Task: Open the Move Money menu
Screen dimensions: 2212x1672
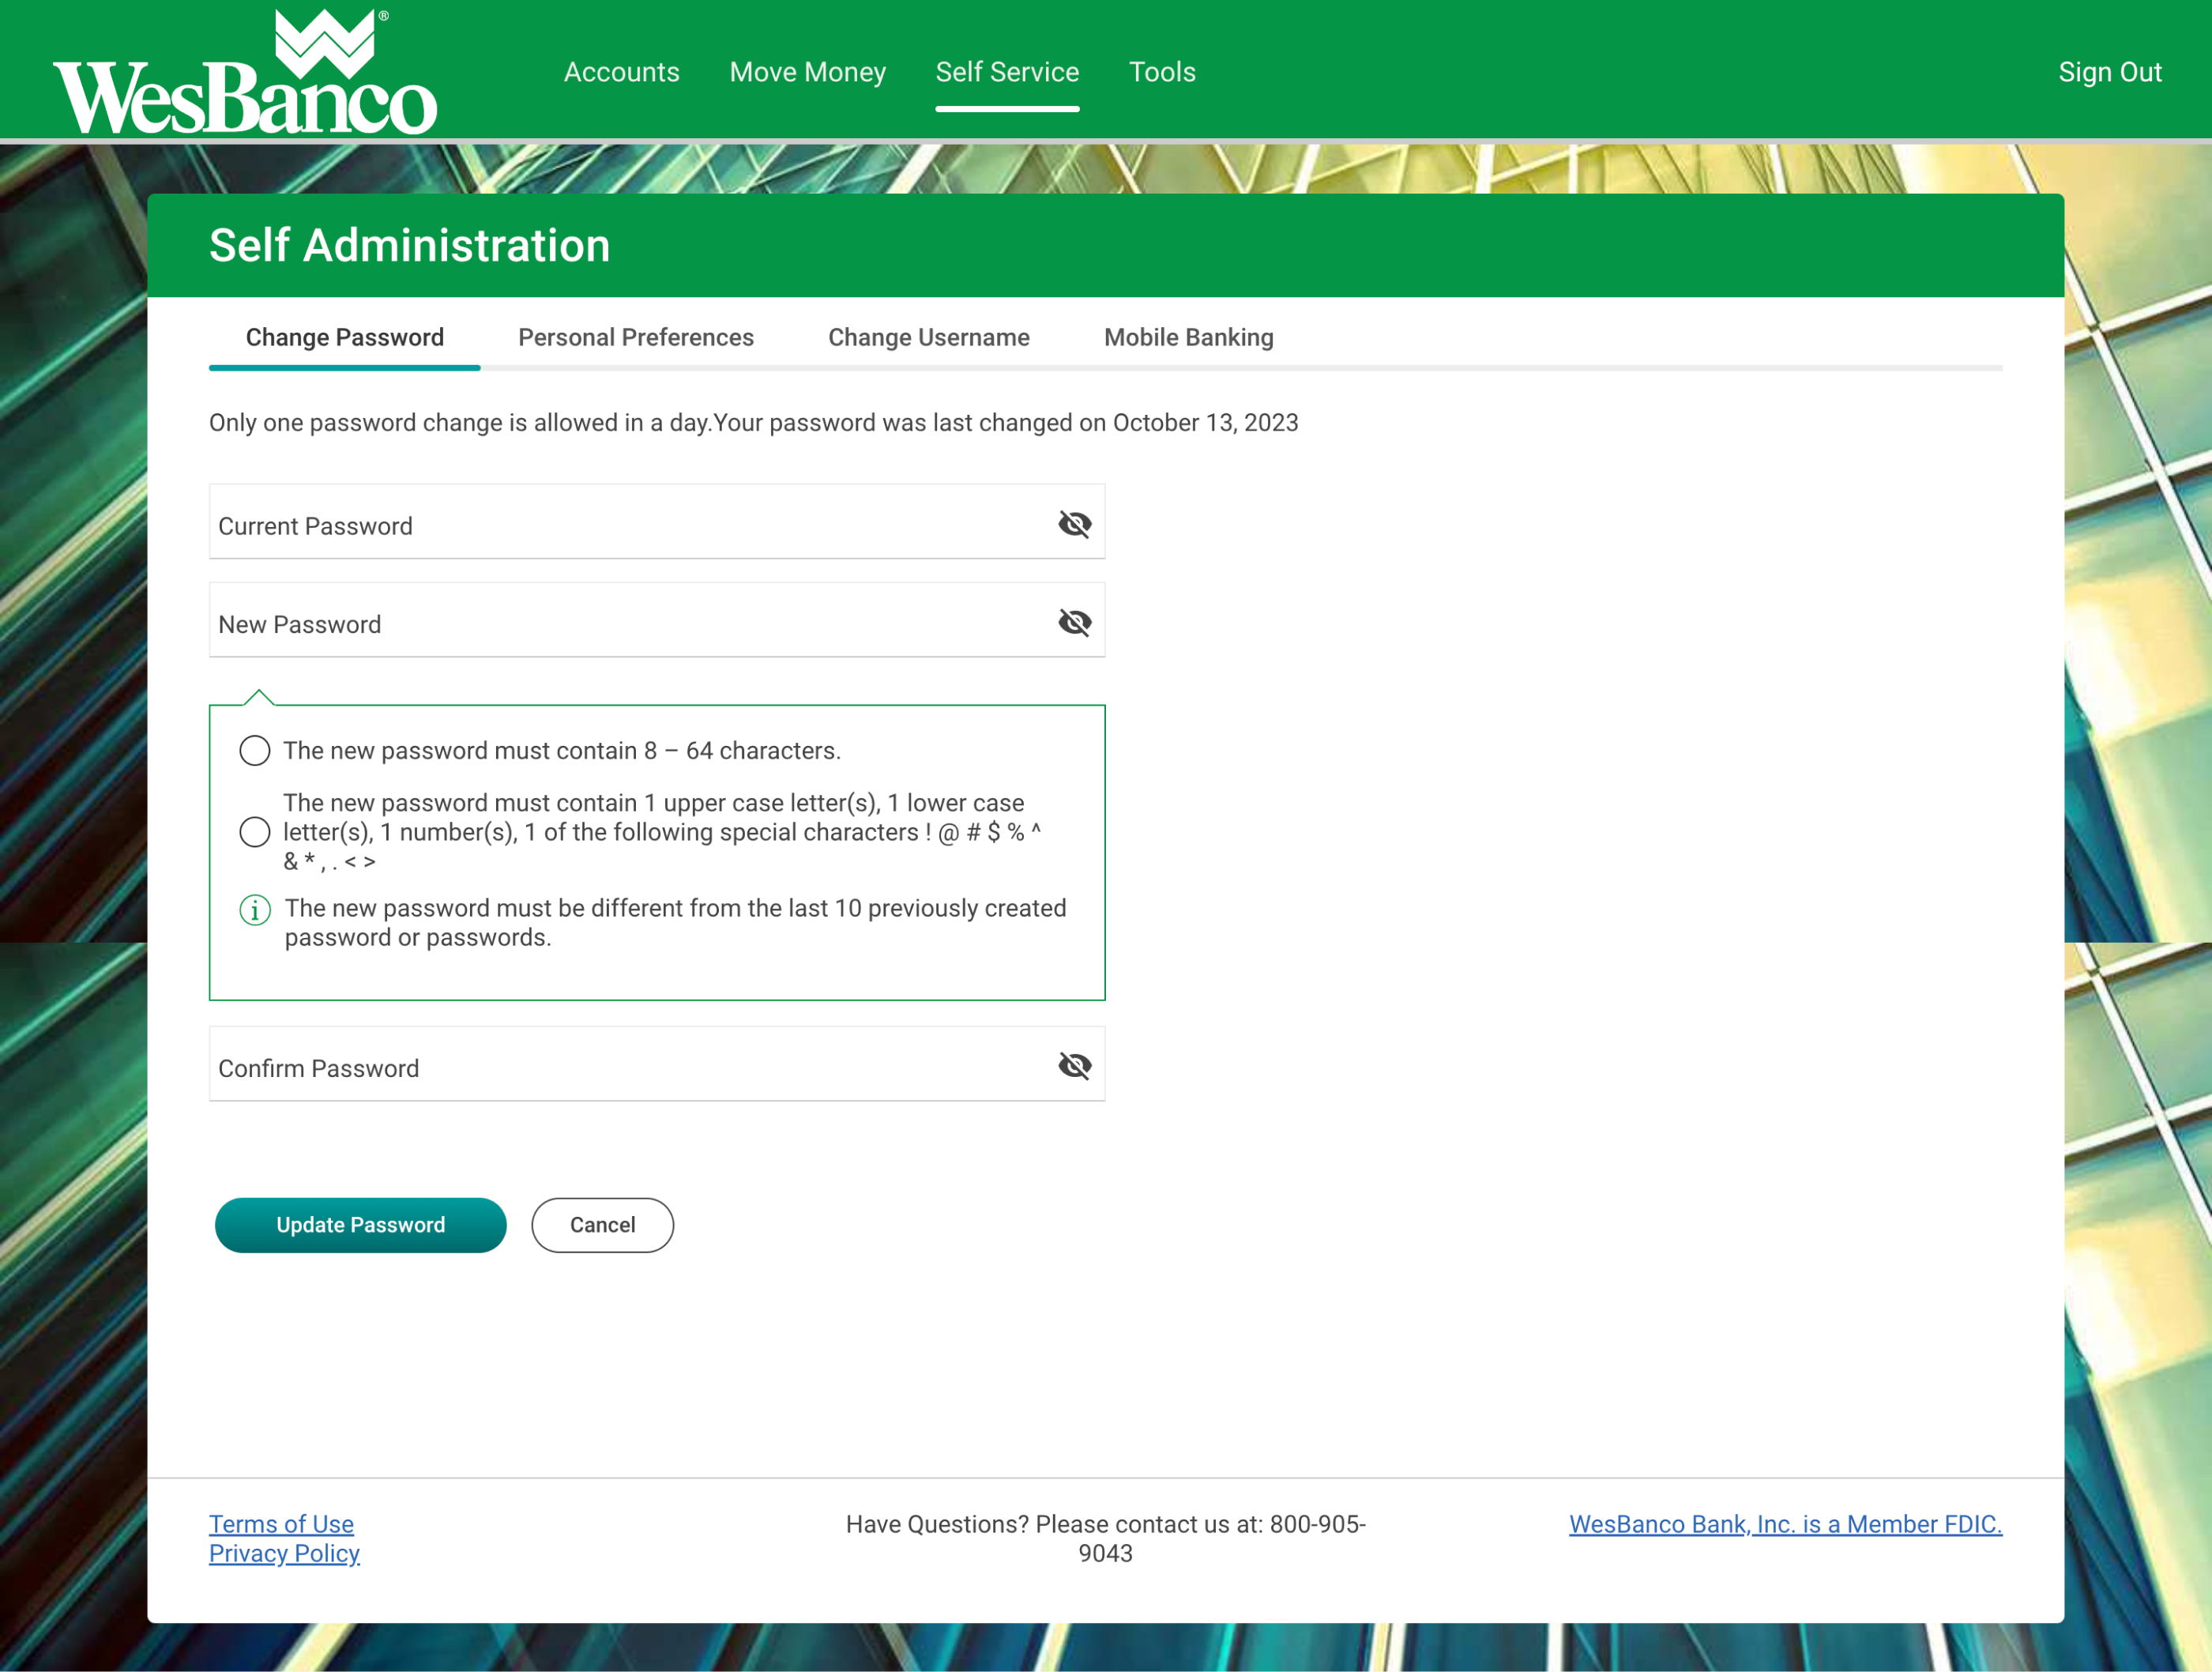Action: pos(807,72)
